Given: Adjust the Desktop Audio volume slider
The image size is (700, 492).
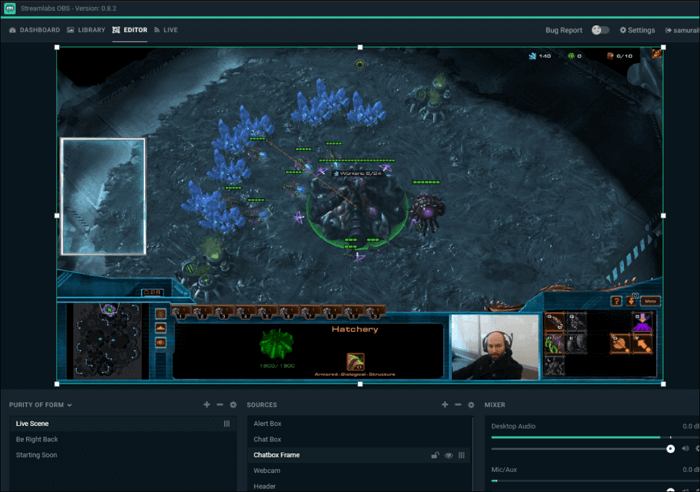Looking at the screenshot, I should coord(583,449).
